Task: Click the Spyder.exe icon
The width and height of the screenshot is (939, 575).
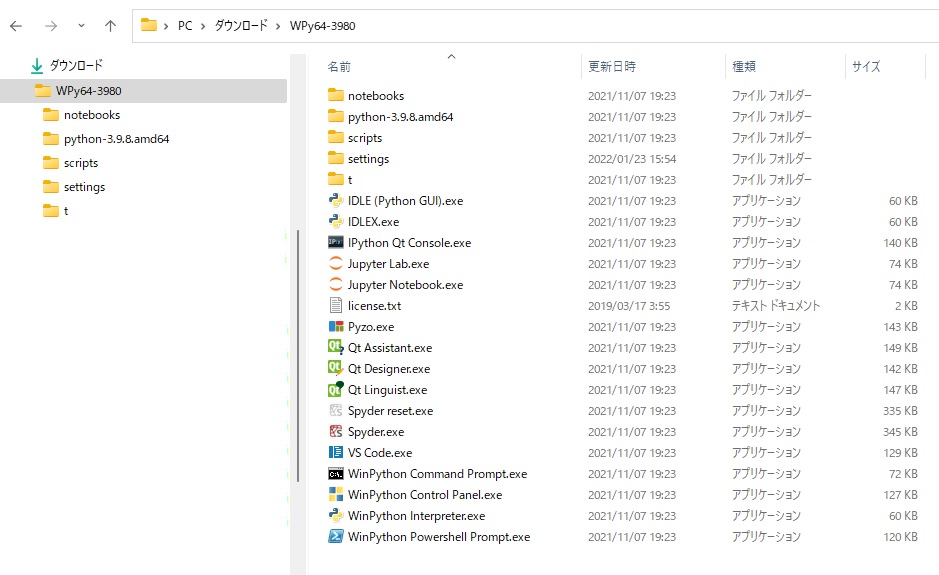Action: (x=336, y=431)
